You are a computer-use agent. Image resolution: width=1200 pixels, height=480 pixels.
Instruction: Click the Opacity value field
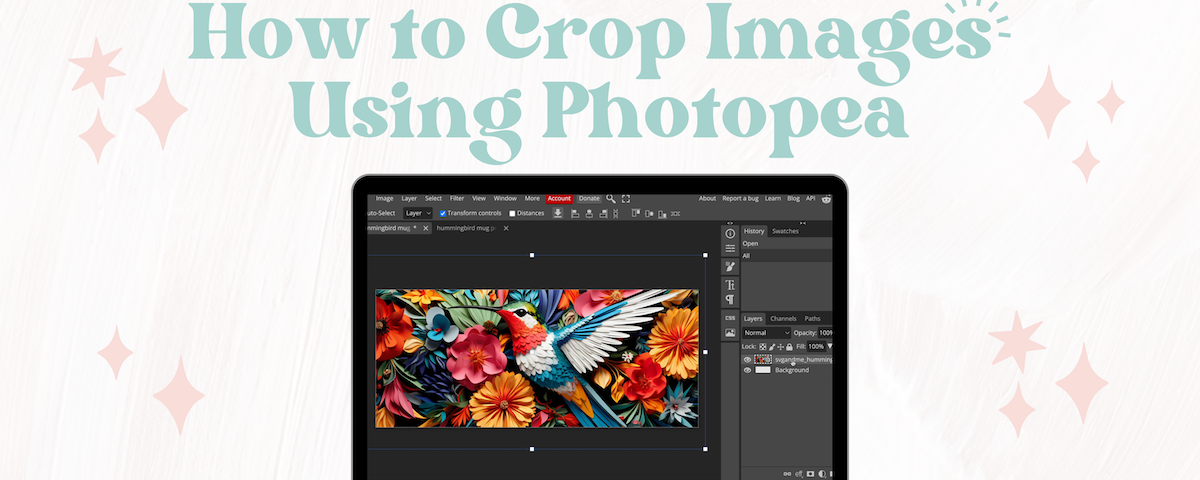coord(825,333)
